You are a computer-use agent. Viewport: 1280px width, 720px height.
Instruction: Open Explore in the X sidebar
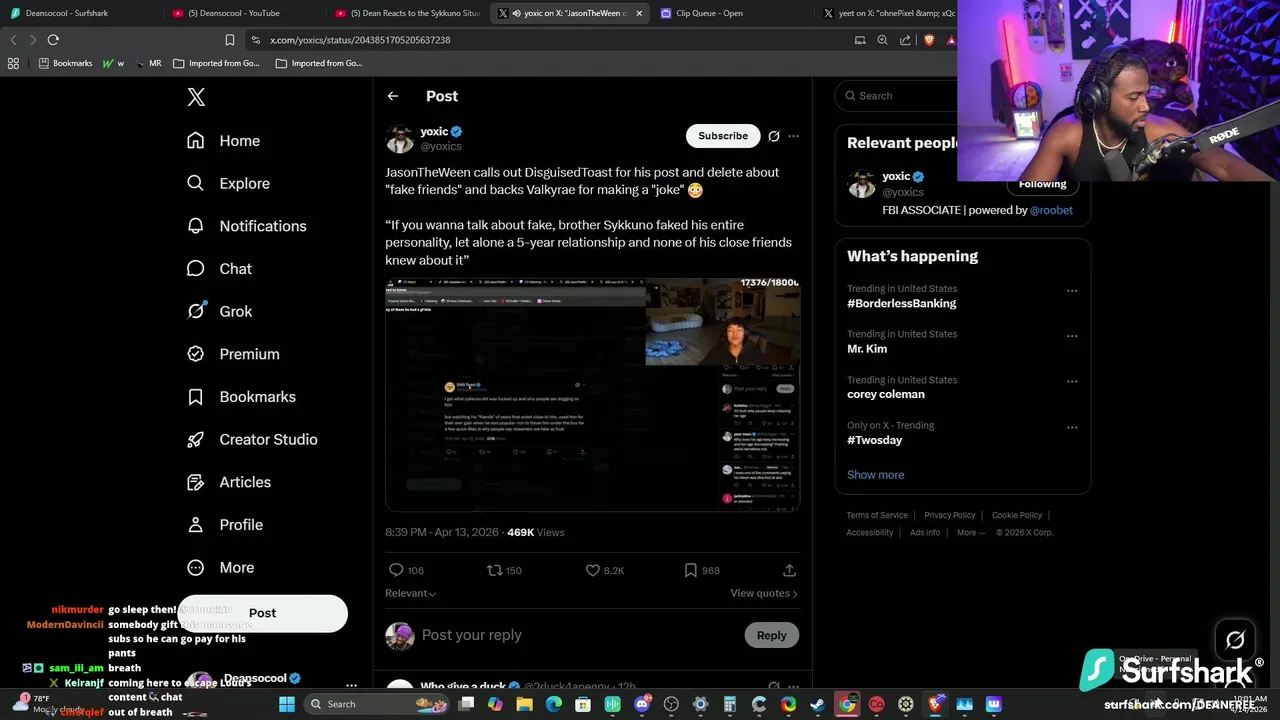point(228,183)
